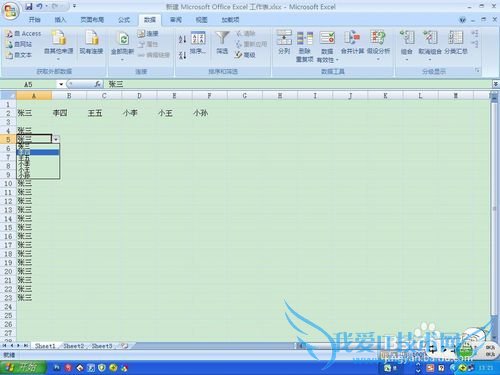Click the Windows 开始 Start button
Image resolution: width=500 pixels, height=375 pixels.
click(23, 368)
